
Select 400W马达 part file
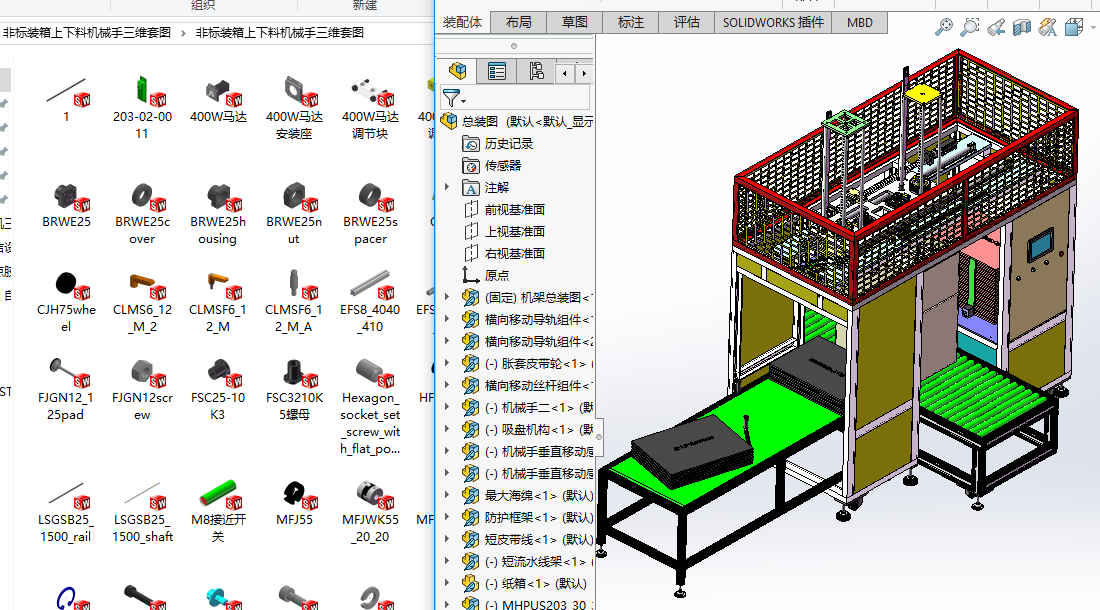pos(218,100)
